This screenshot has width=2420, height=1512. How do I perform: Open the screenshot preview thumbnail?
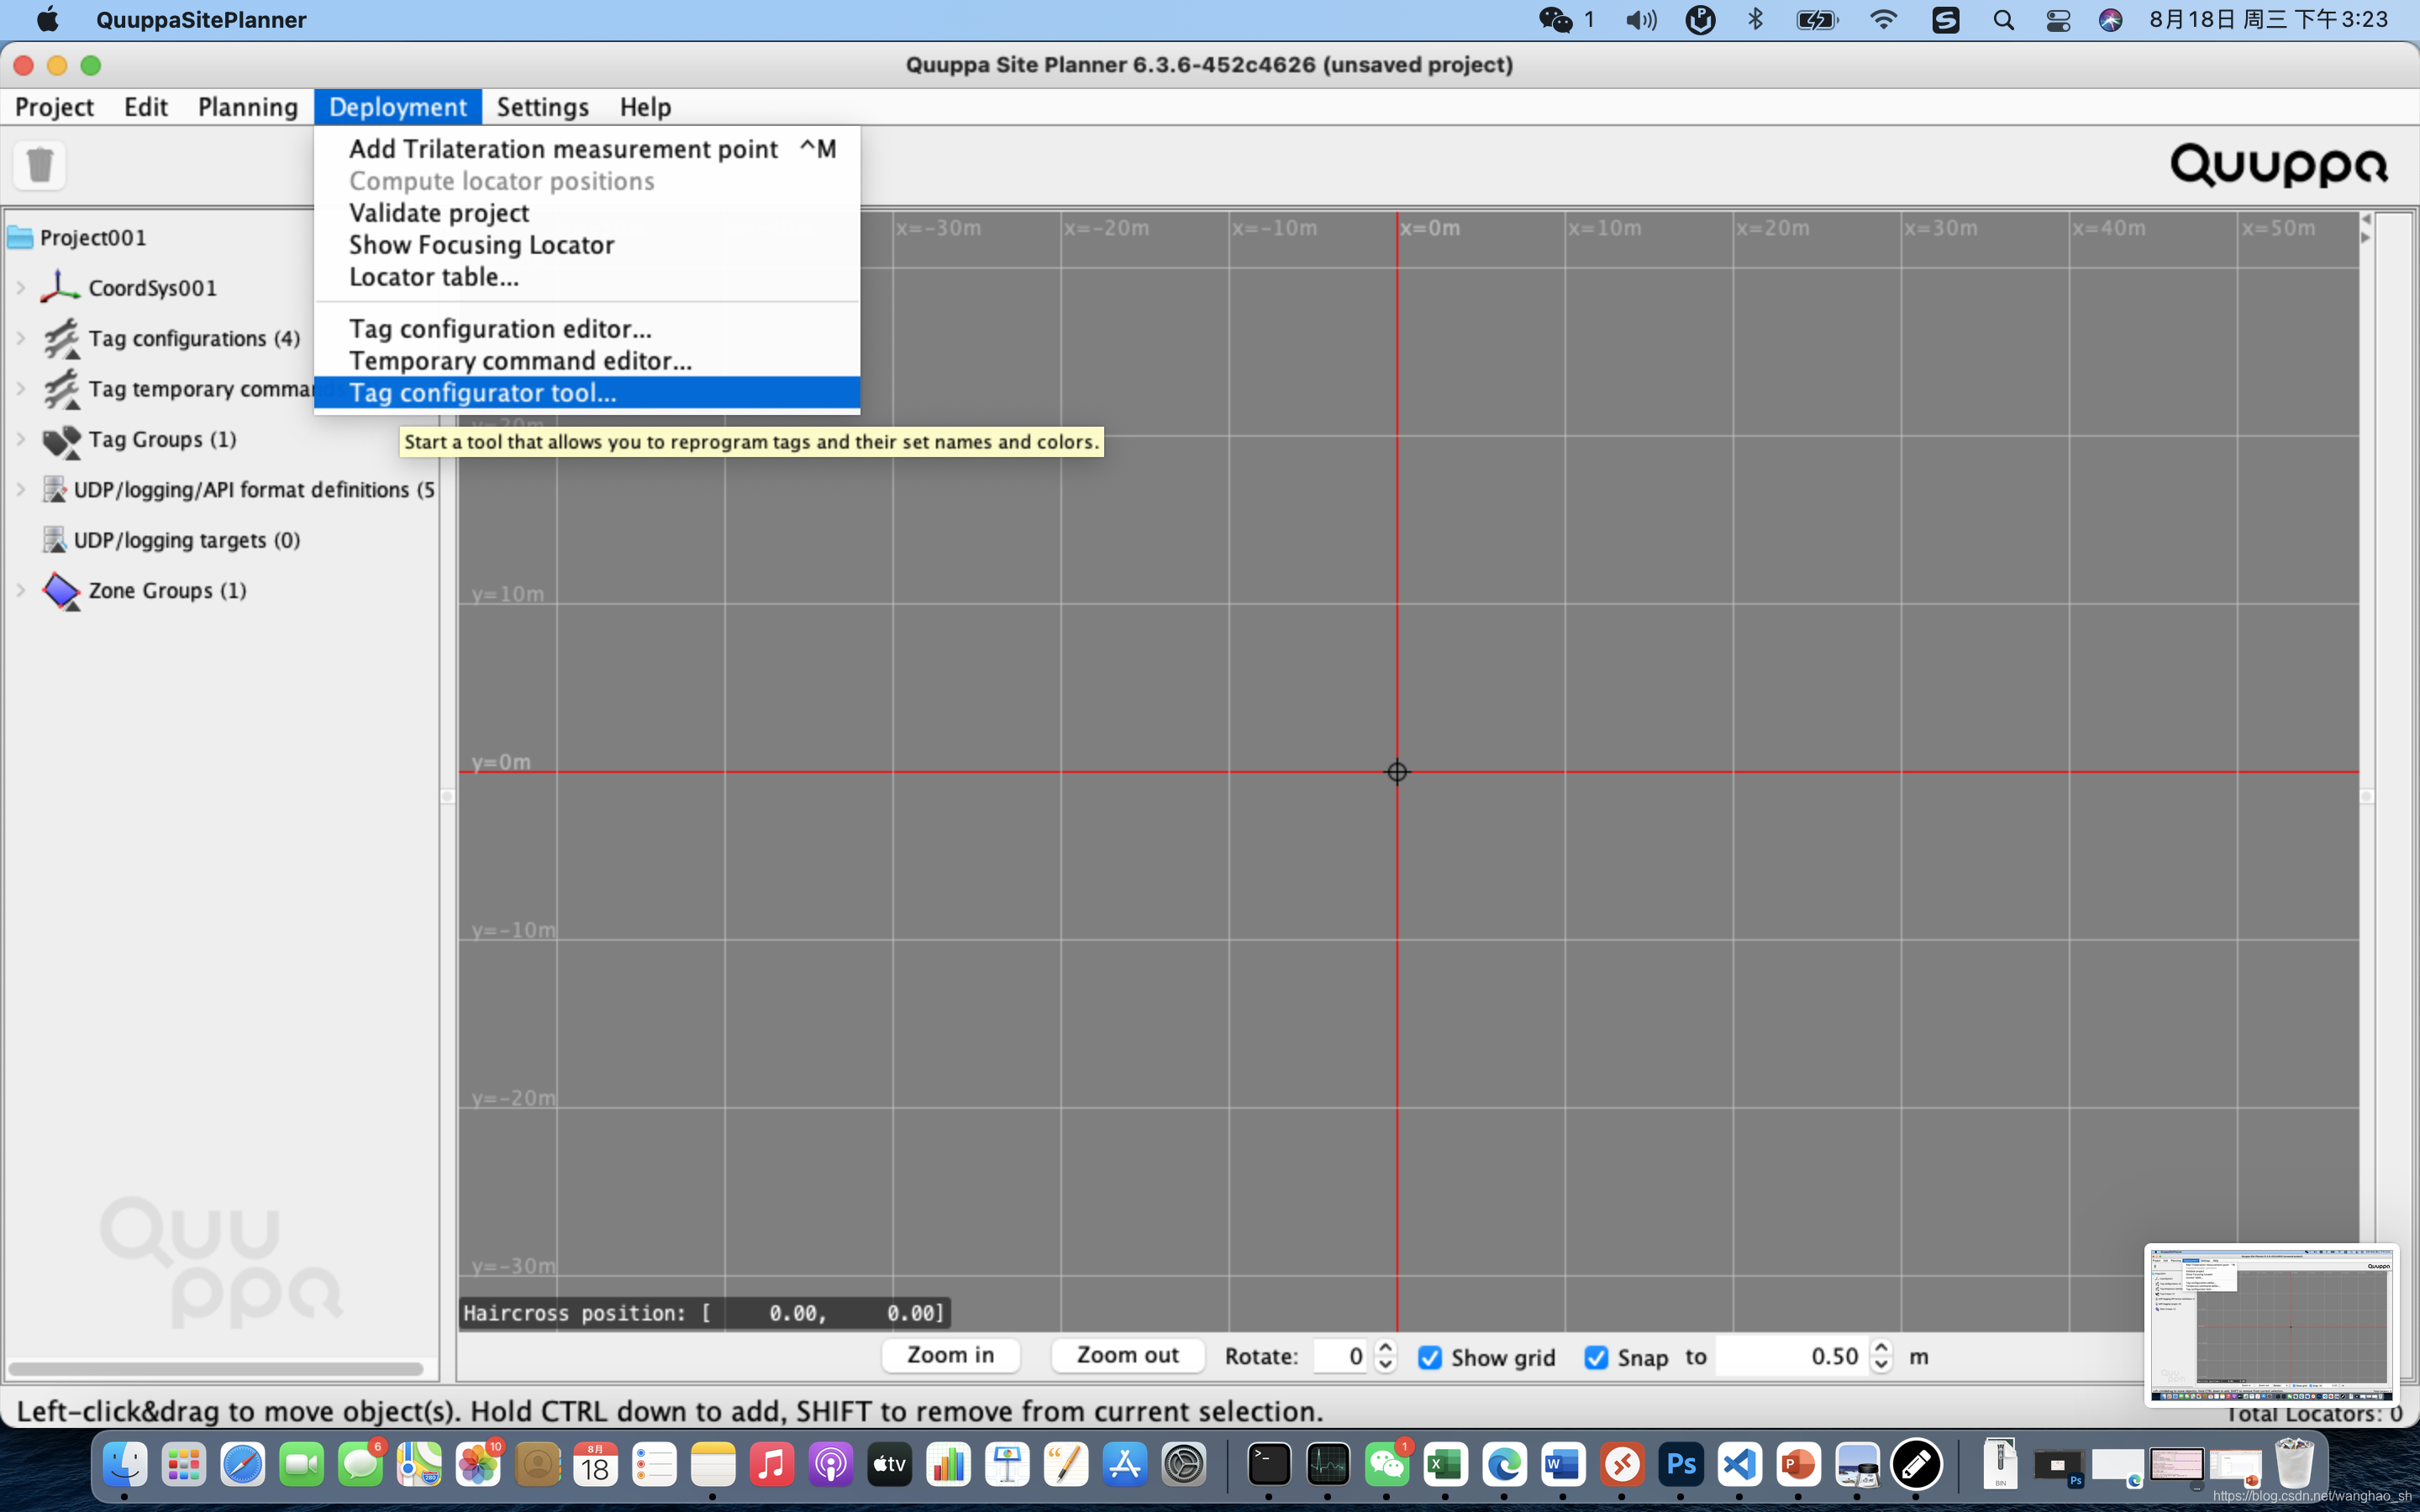click(2271, 1325)
